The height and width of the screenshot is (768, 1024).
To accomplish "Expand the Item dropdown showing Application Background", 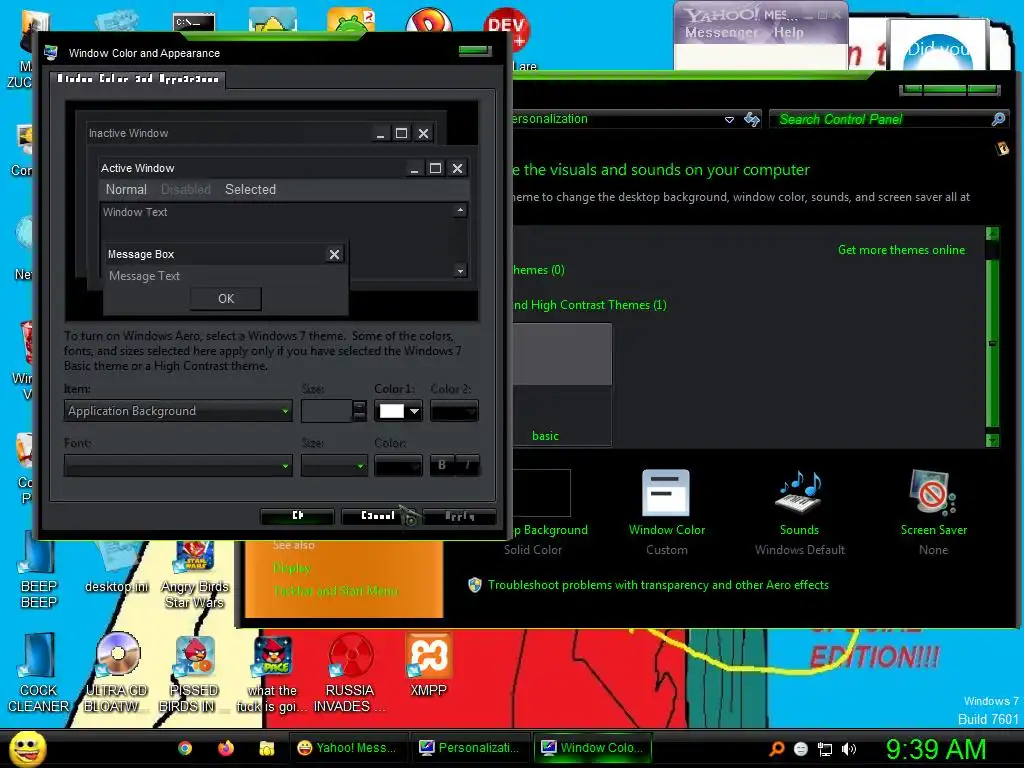I will point(178,411).
